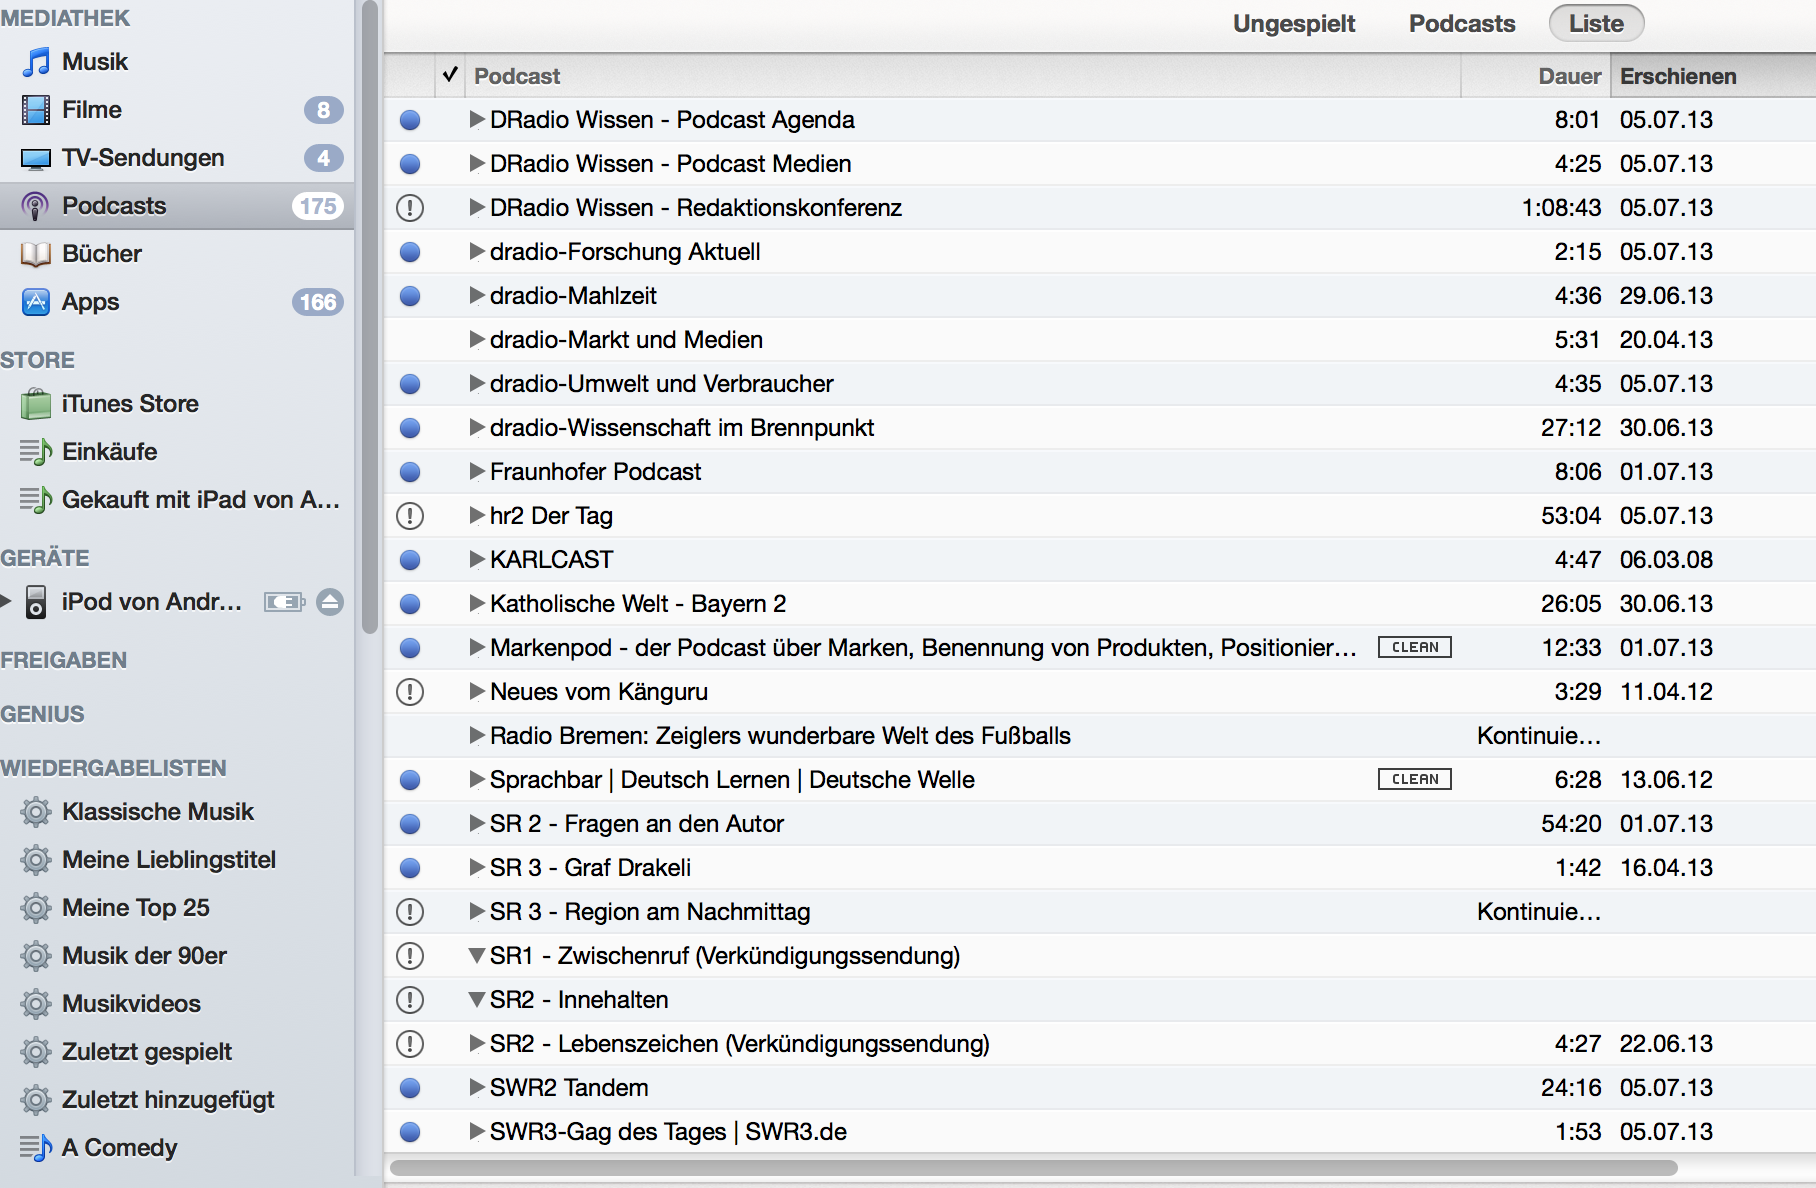Image resolution: width=1816 pixels, height=1188 pixels.
Task: Click the 4 badge on TV-Sendungen
Action: pyautogui.click(x=324, y=158)
